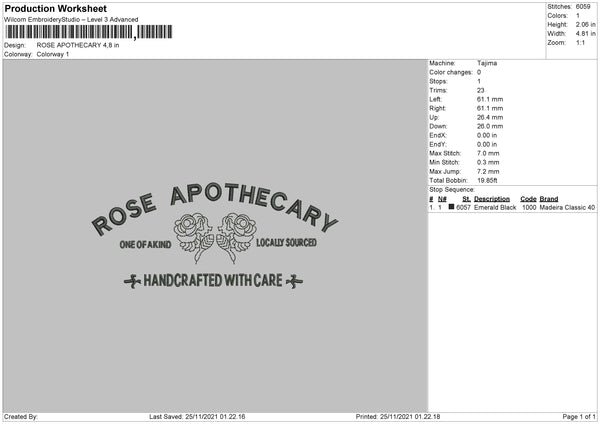The height and width of the screenshot is (424, 600).
Task: Click Up value 26.4 mm
Action: (x=490, y=117)
